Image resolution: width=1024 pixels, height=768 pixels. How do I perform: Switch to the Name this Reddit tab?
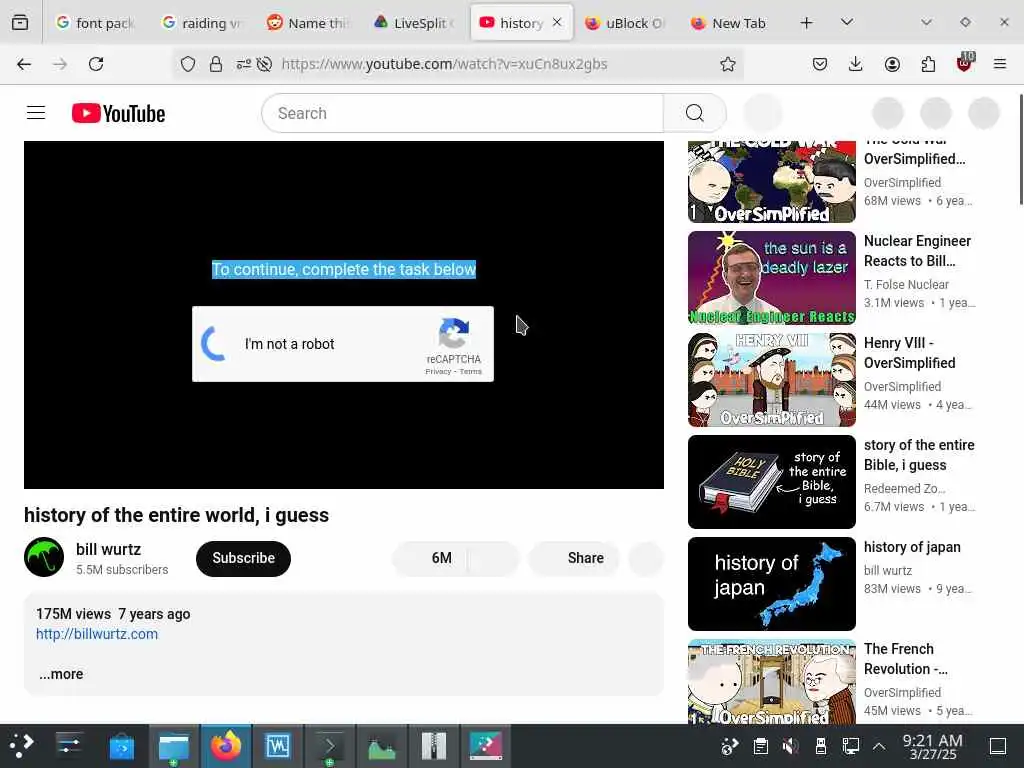click(308, 23)
